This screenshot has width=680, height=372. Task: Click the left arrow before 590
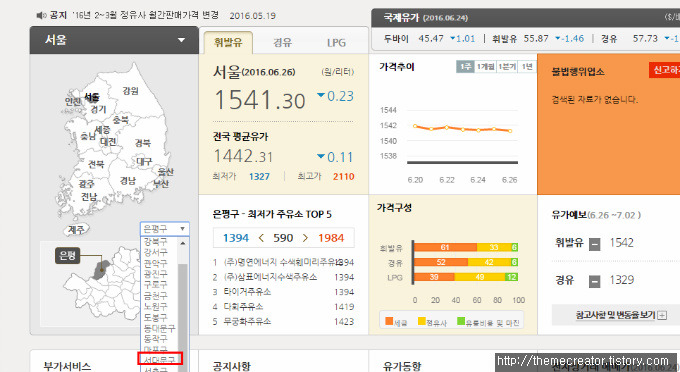point(261,238)
